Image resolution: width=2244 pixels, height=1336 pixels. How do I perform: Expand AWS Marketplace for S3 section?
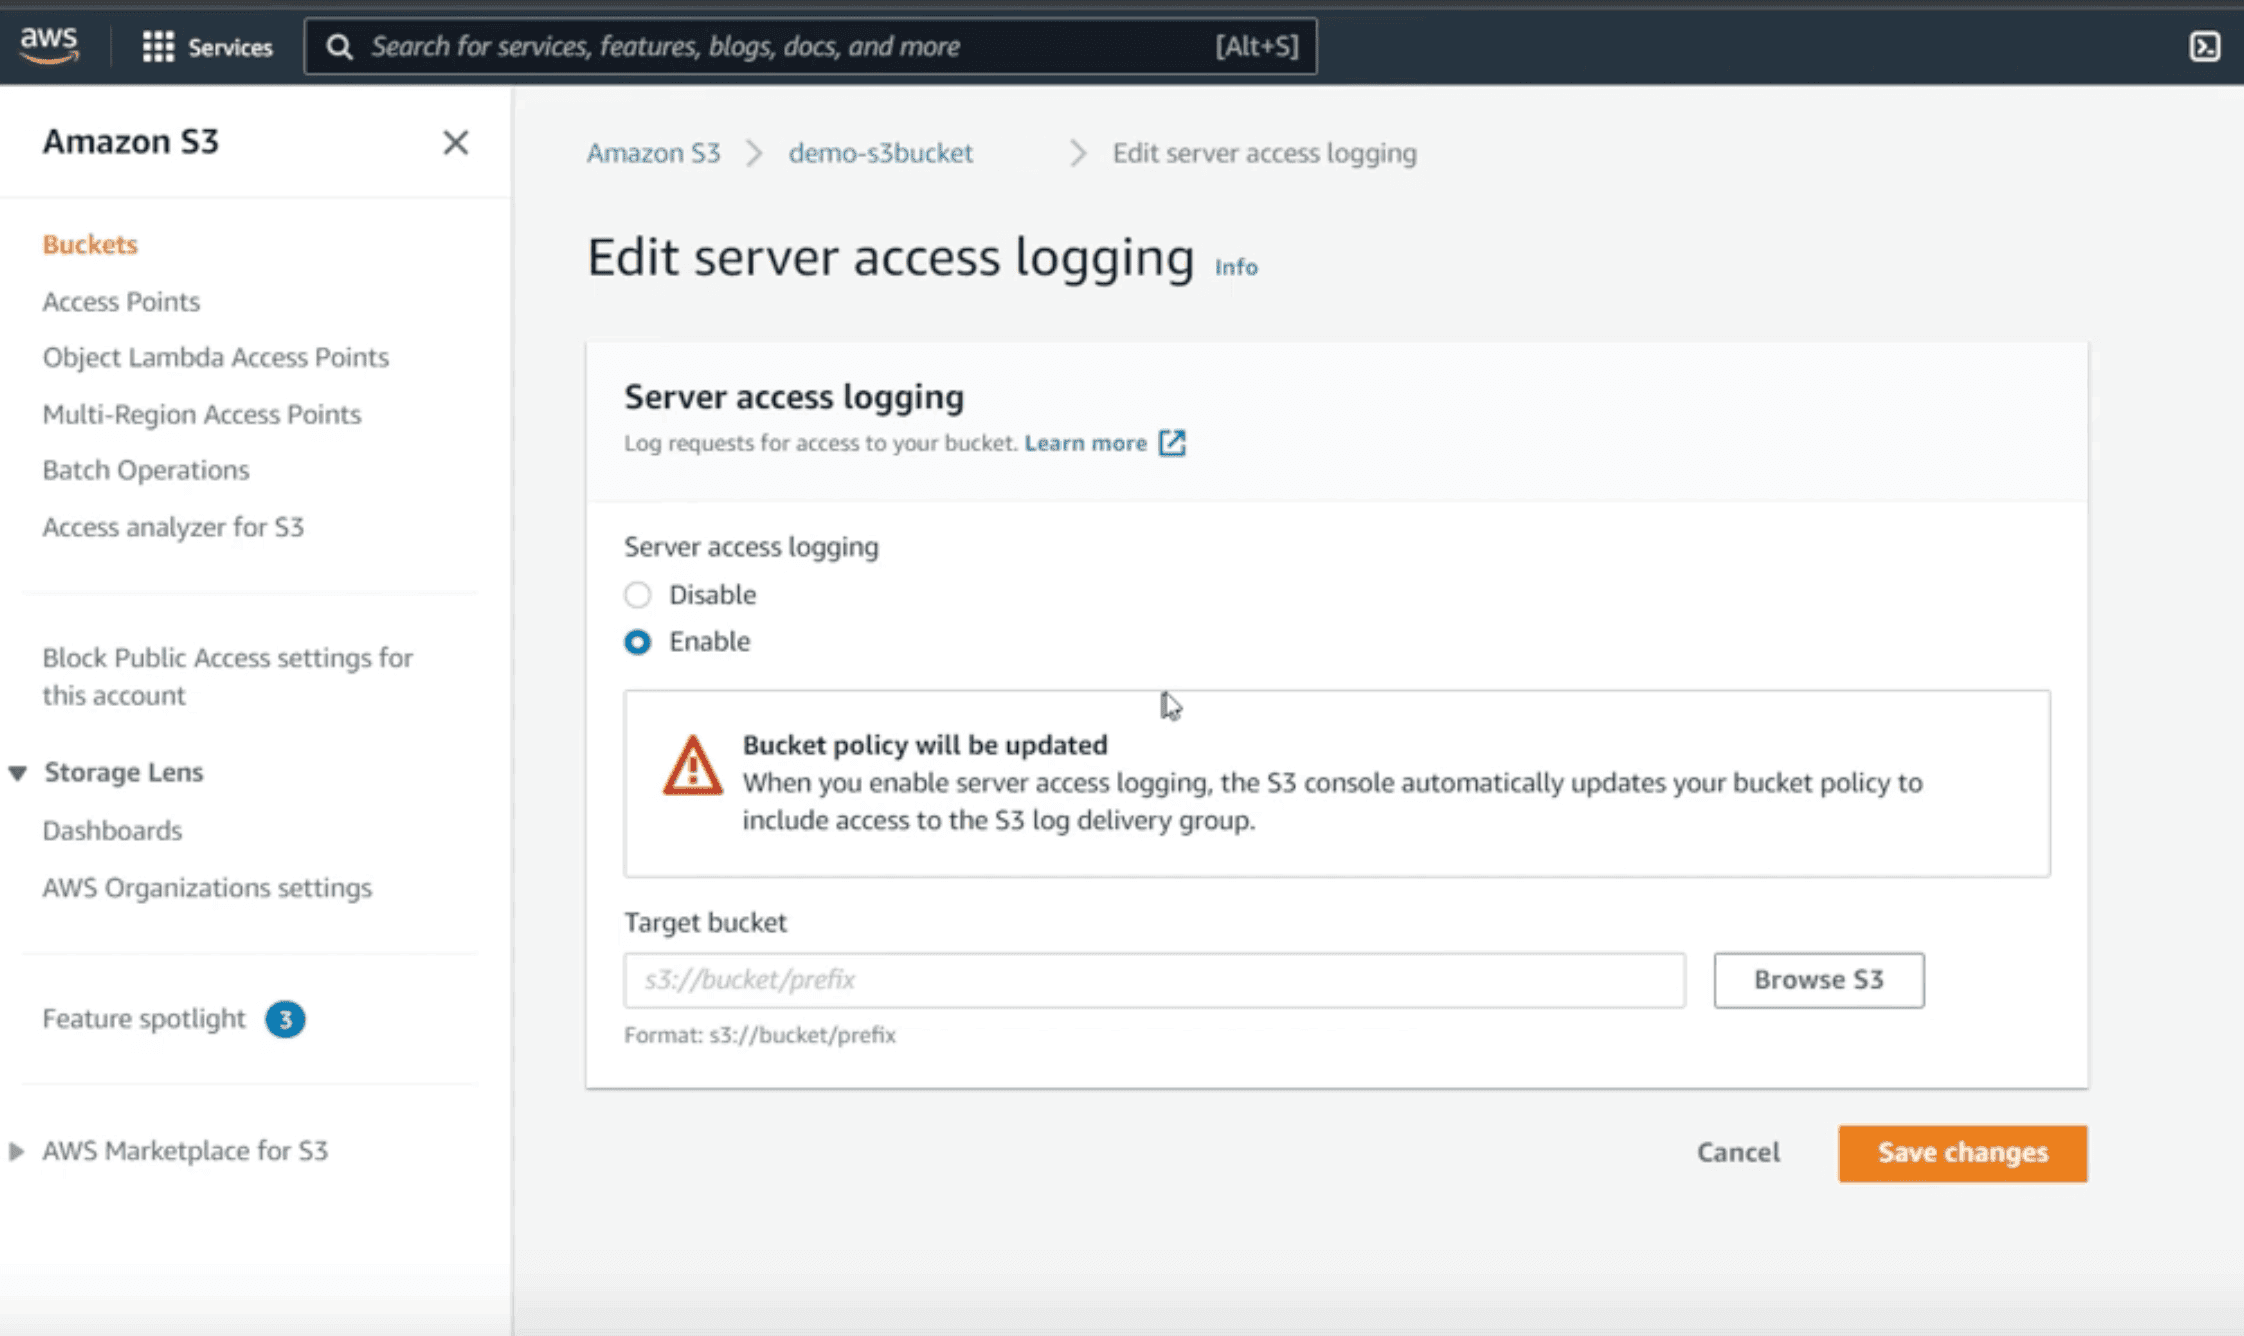tap(16, 1151)
